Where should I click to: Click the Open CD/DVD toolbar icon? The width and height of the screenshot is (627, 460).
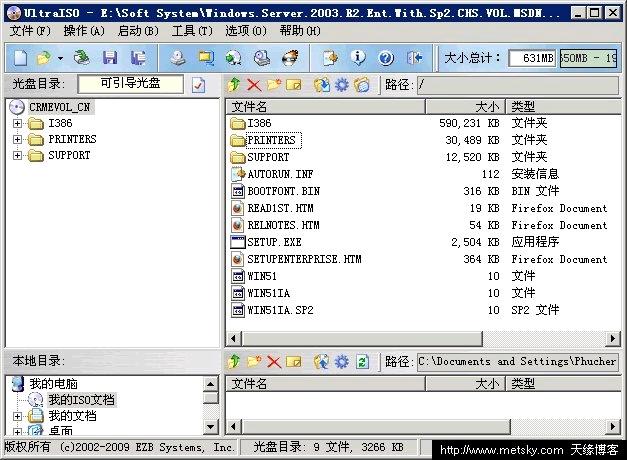pyautogui.click(x=82, y=58)
